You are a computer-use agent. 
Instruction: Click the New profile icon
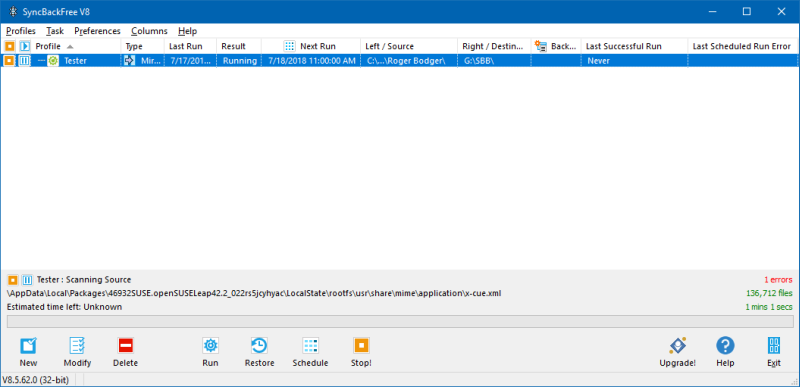(x=28, y=346)
